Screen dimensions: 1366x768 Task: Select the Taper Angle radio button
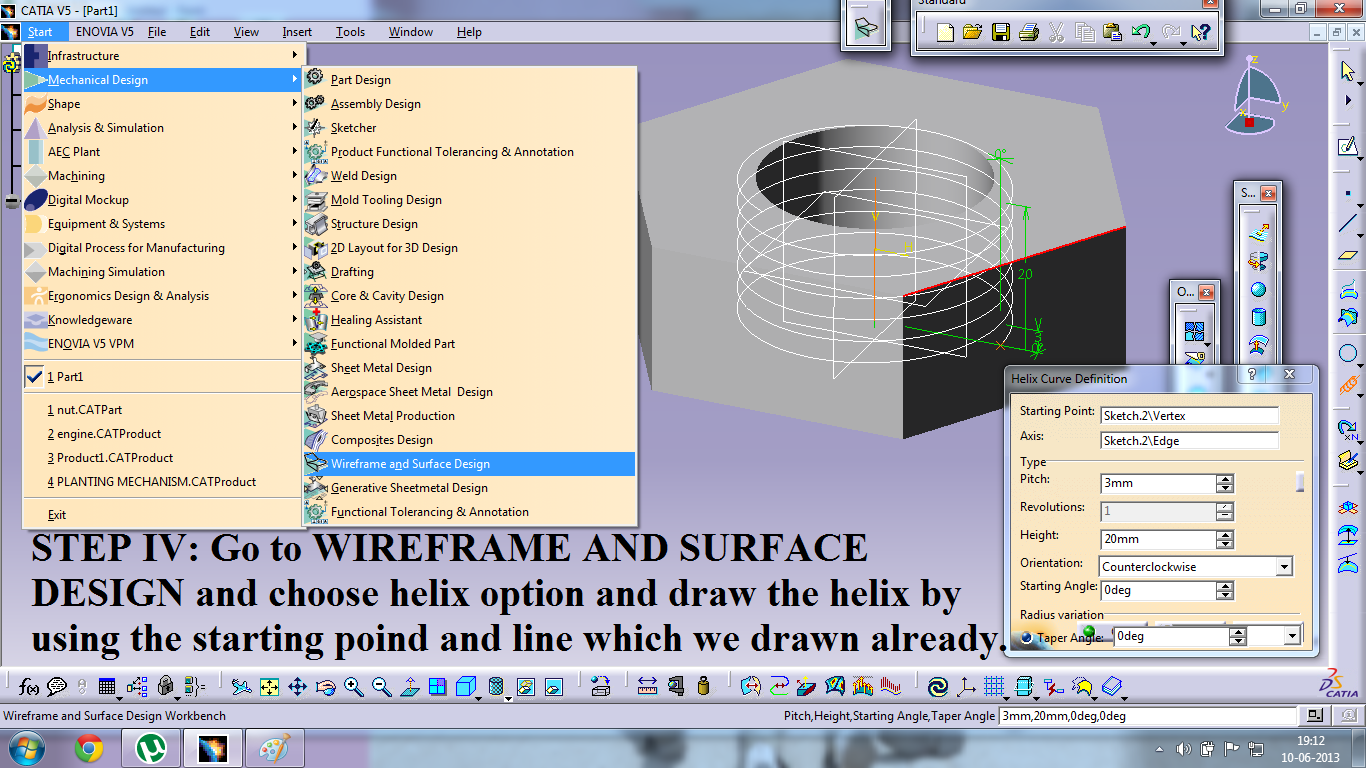pyautogui.click(x=1028, y=638)
